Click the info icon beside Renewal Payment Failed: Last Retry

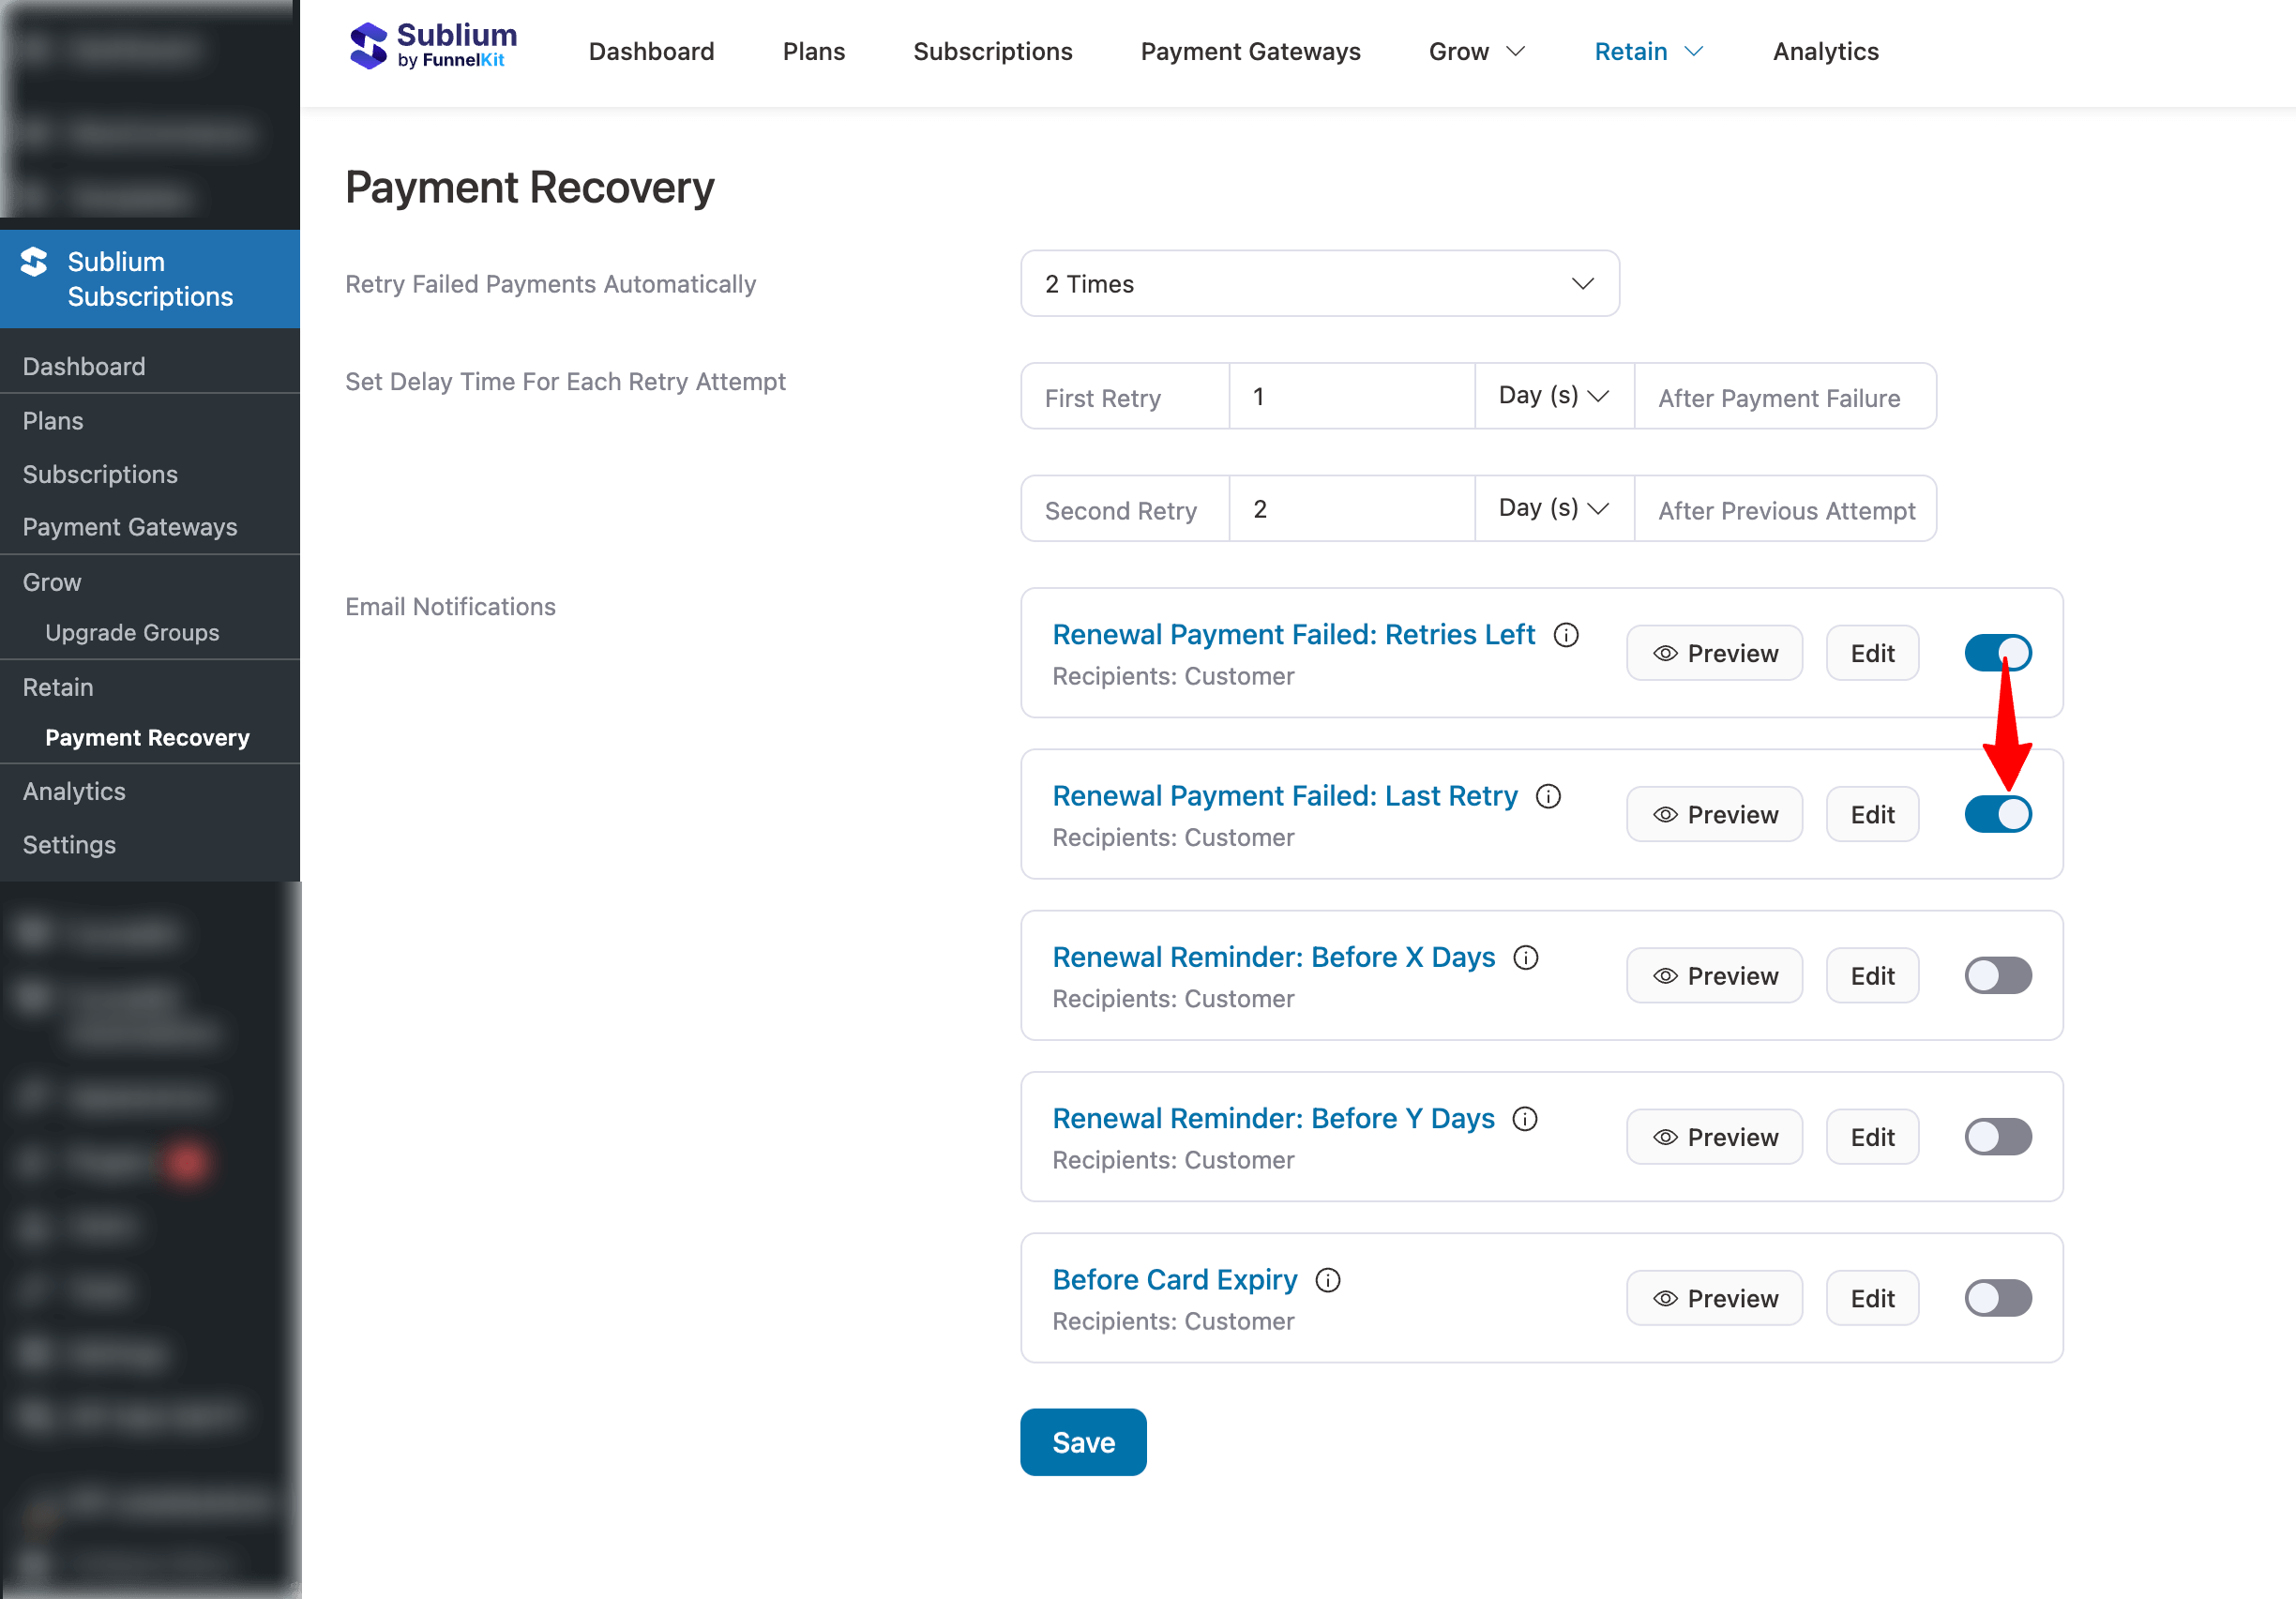(1548, 797)
